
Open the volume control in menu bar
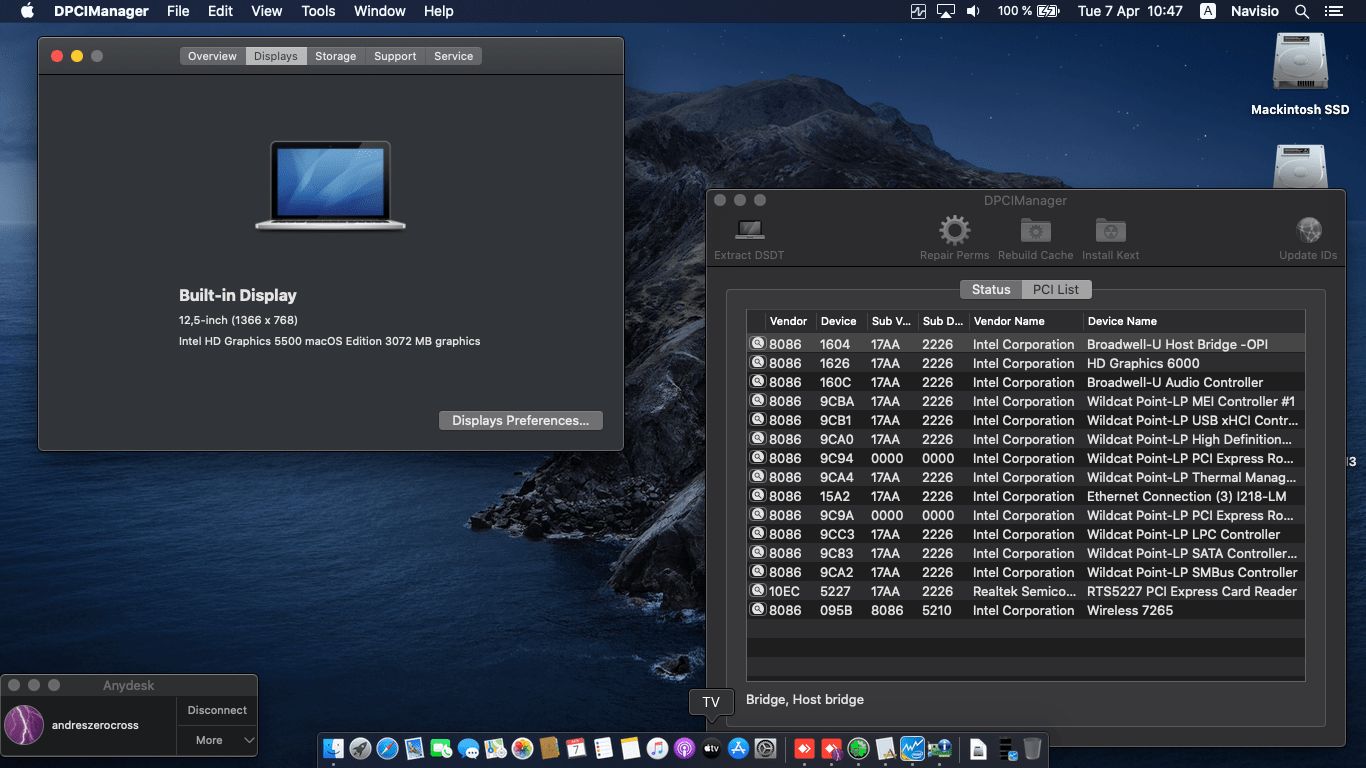coord(973,12)
